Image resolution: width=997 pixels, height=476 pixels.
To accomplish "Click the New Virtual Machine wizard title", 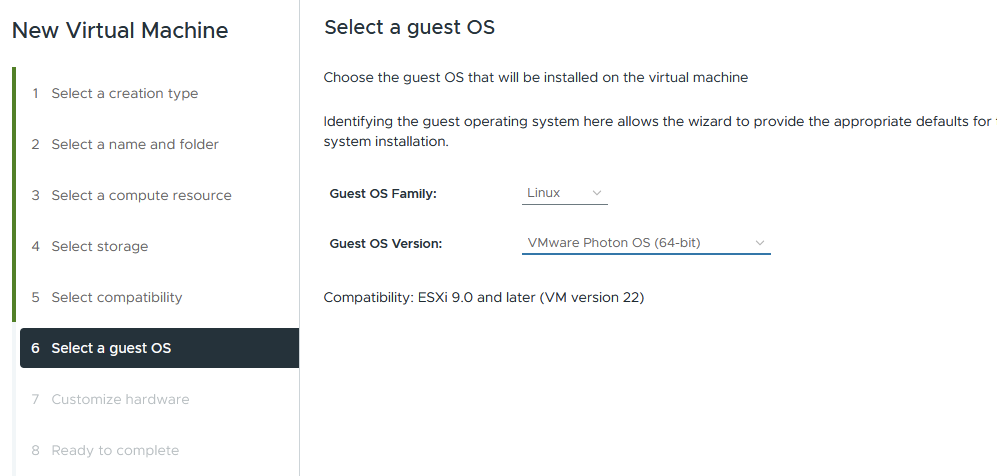I will click(x=120, y=31).
